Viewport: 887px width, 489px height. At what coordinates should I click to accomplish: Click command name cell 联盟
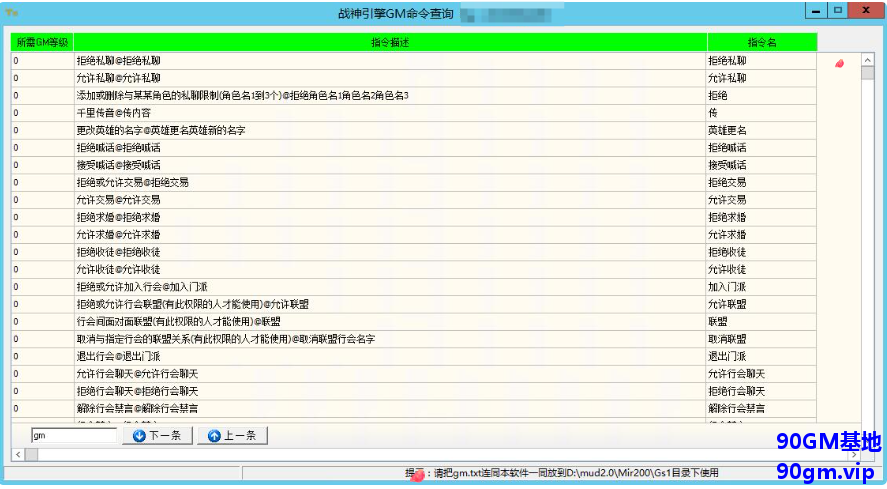click(x=761, y=321)
